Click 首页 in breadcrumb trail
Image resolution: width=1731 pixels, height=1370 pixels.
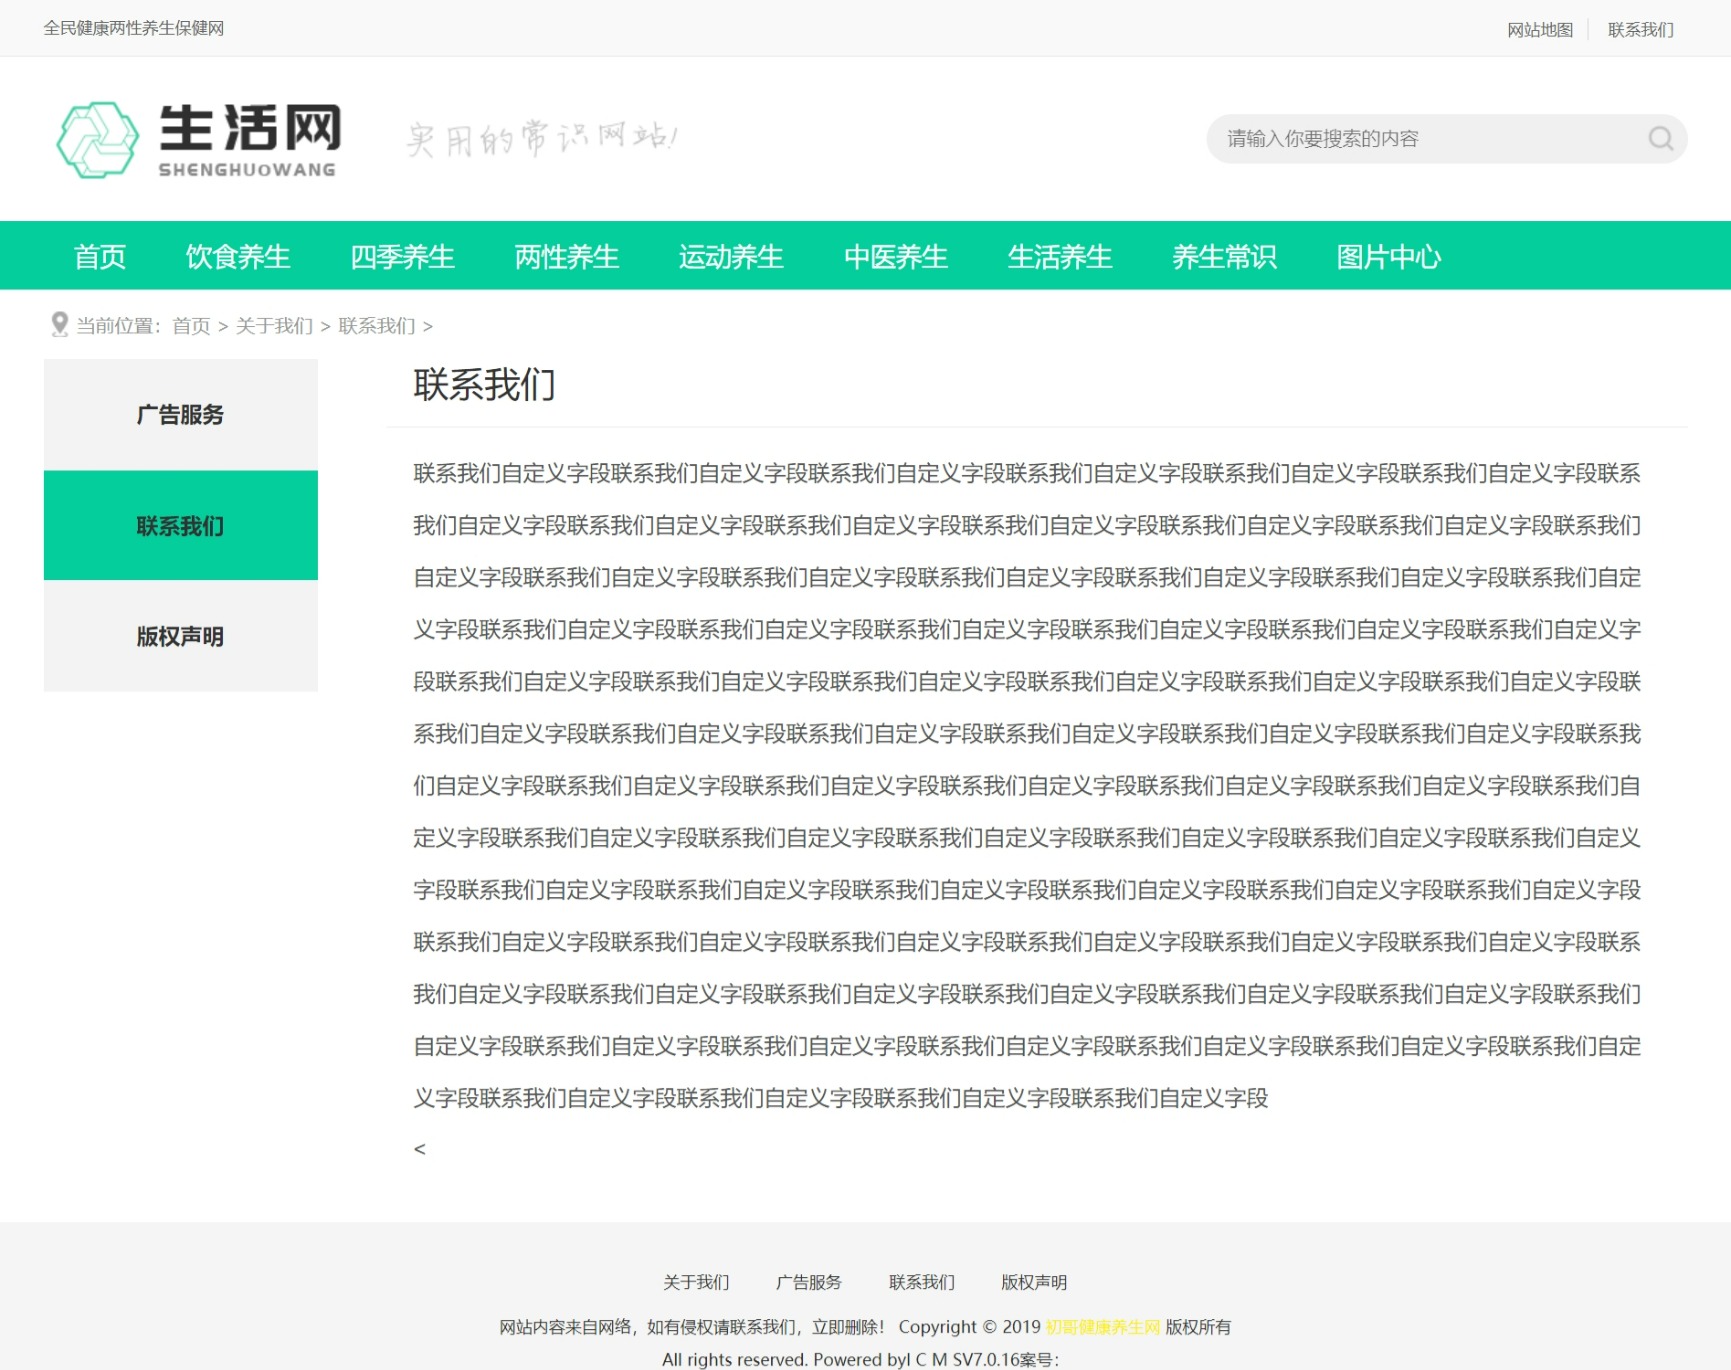point(191,326)
